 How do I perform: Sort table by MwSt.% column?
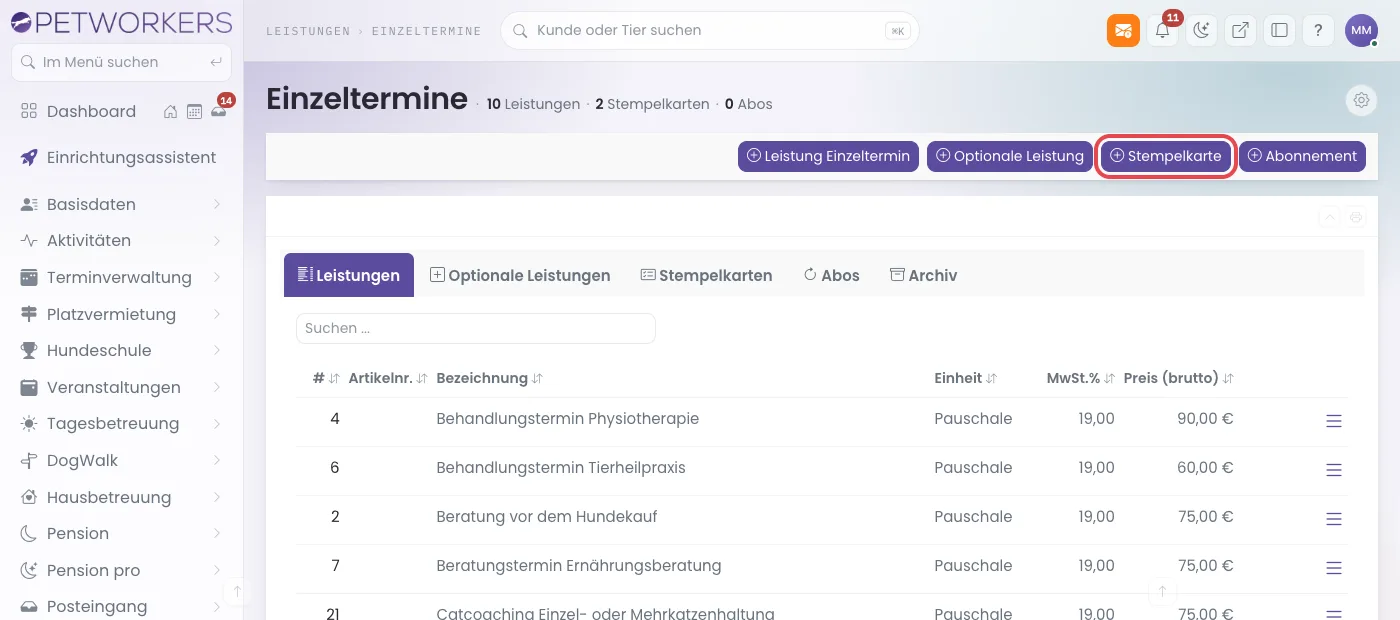coord(1080,378)
